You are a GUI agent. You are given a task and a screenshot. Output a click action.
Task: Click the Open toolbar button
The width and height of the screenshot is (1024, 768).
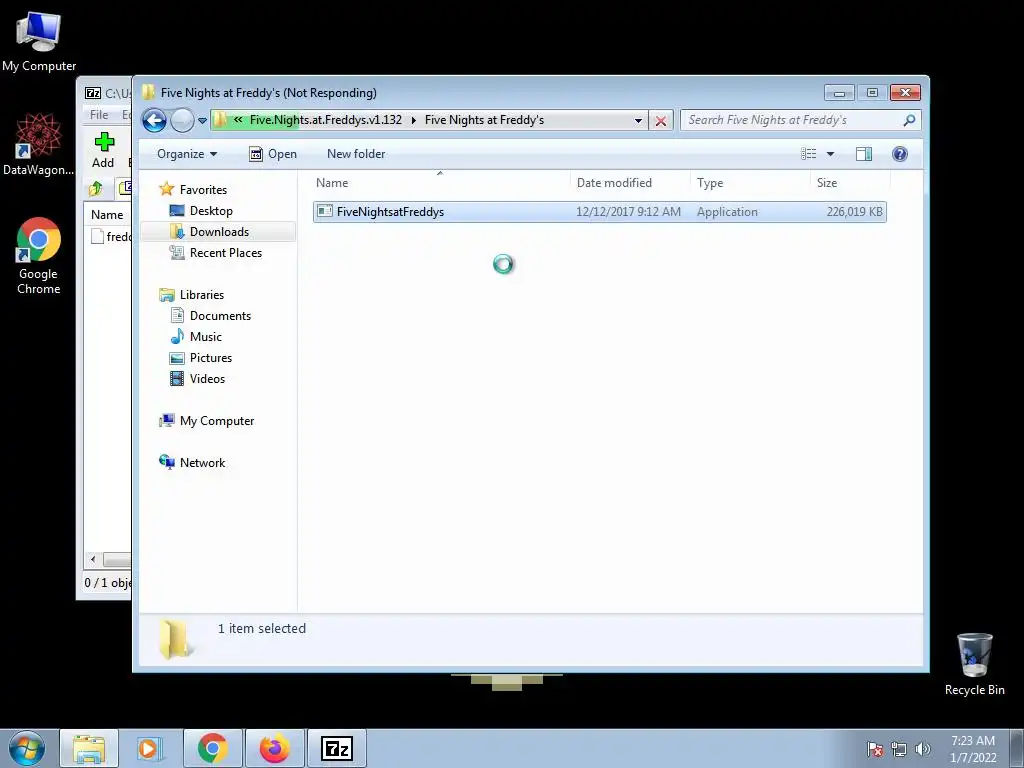coord(273,154)
